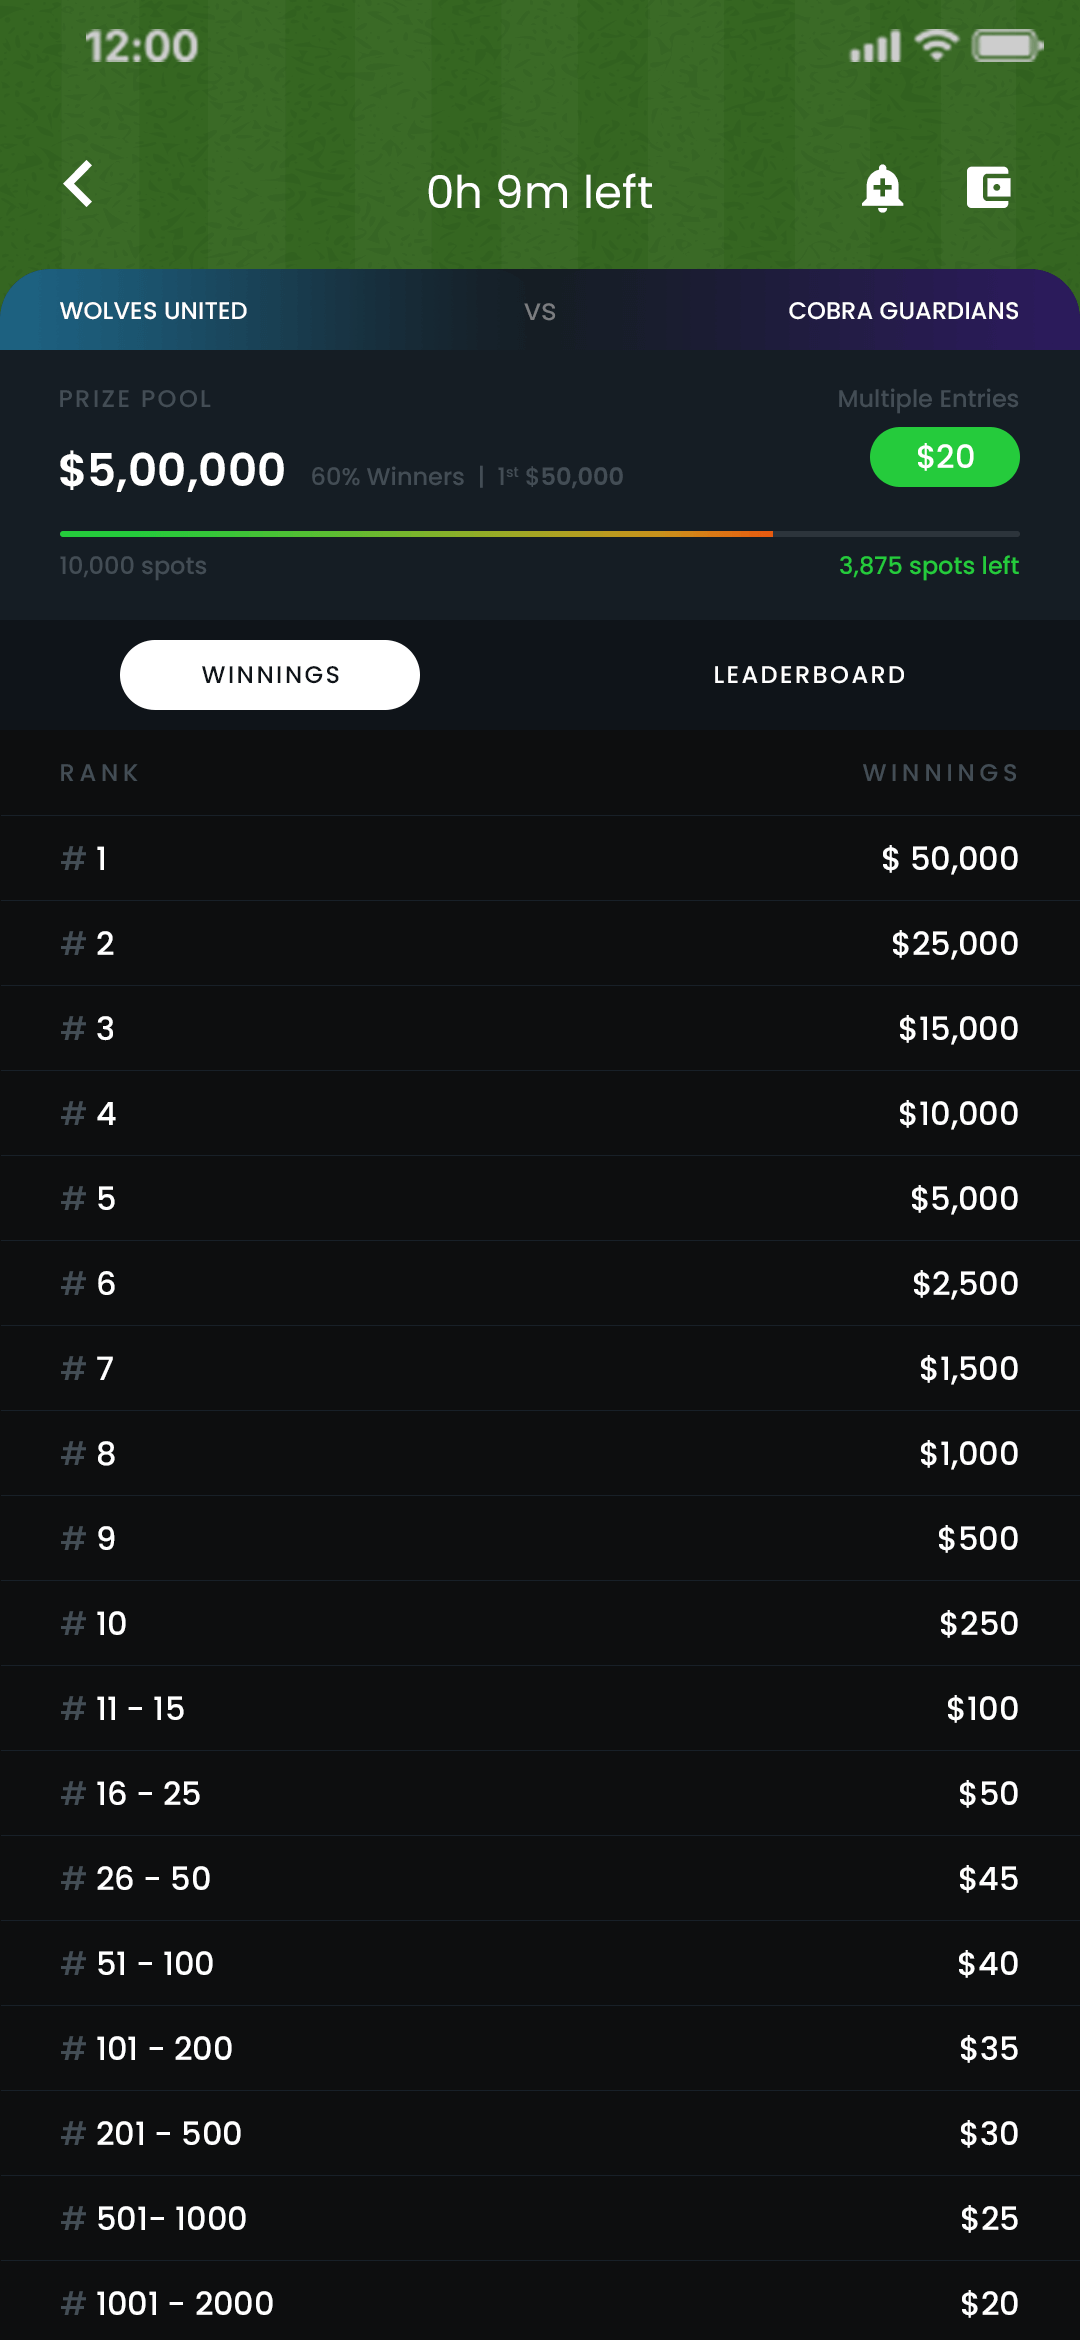This screenshot has width=1080, height=2340.
Task: Tap the back arrow icon
Action: pos(78,185)
